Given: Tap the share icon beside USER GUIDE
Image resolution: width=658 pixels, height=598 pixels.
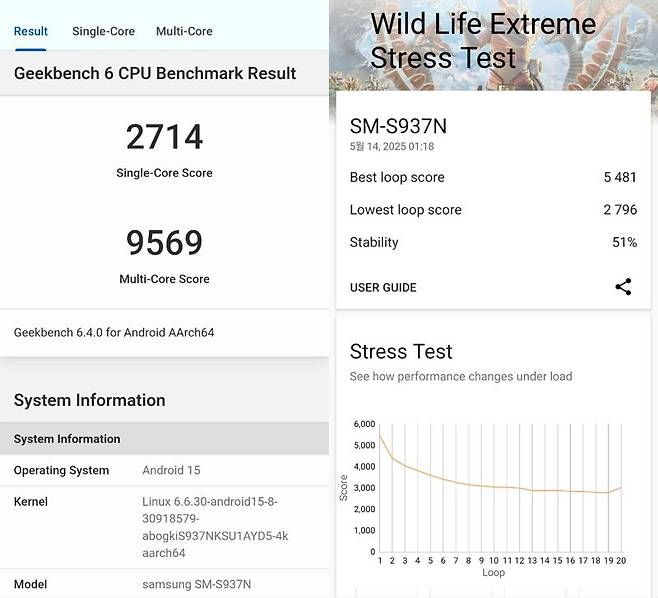Looking at the screenshot, I should coord(623,287).
